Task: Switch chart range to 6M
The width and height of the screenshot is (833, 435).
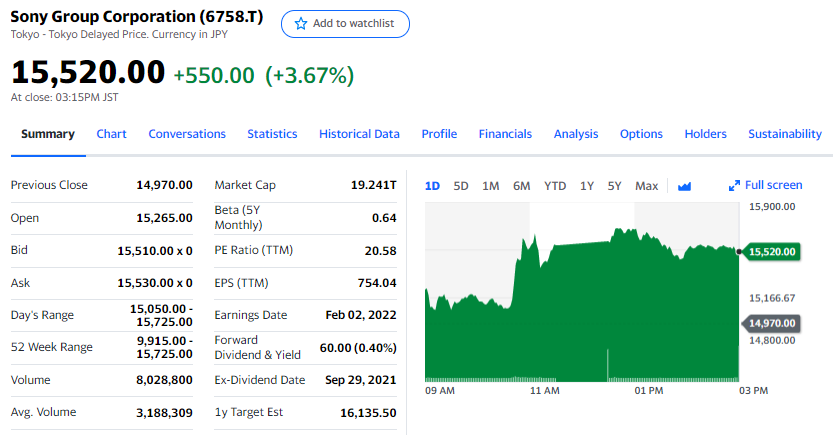Action: (x=522, y=186)
